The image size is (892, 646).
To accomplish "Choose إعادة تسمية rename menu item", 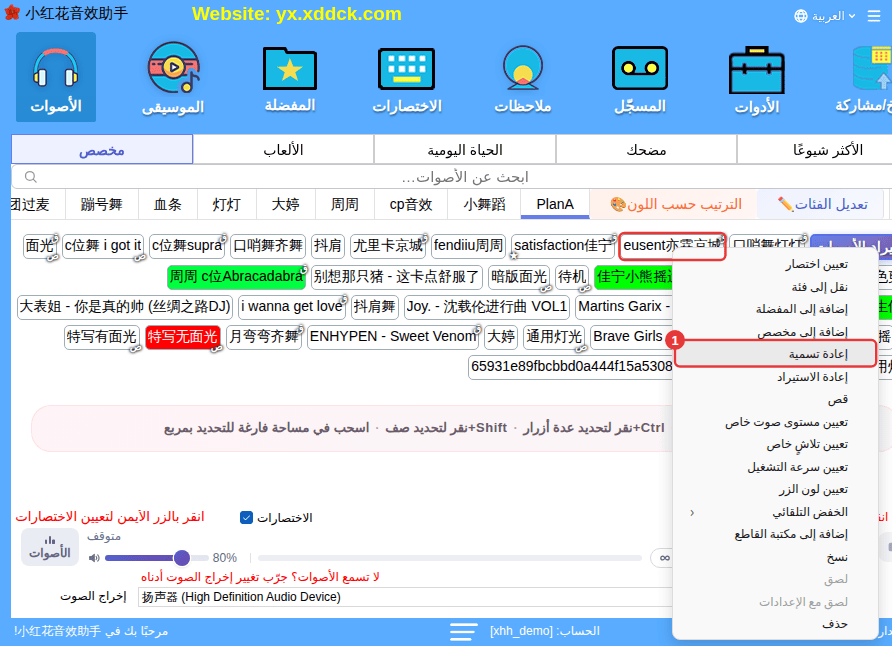I will [774, 354].
